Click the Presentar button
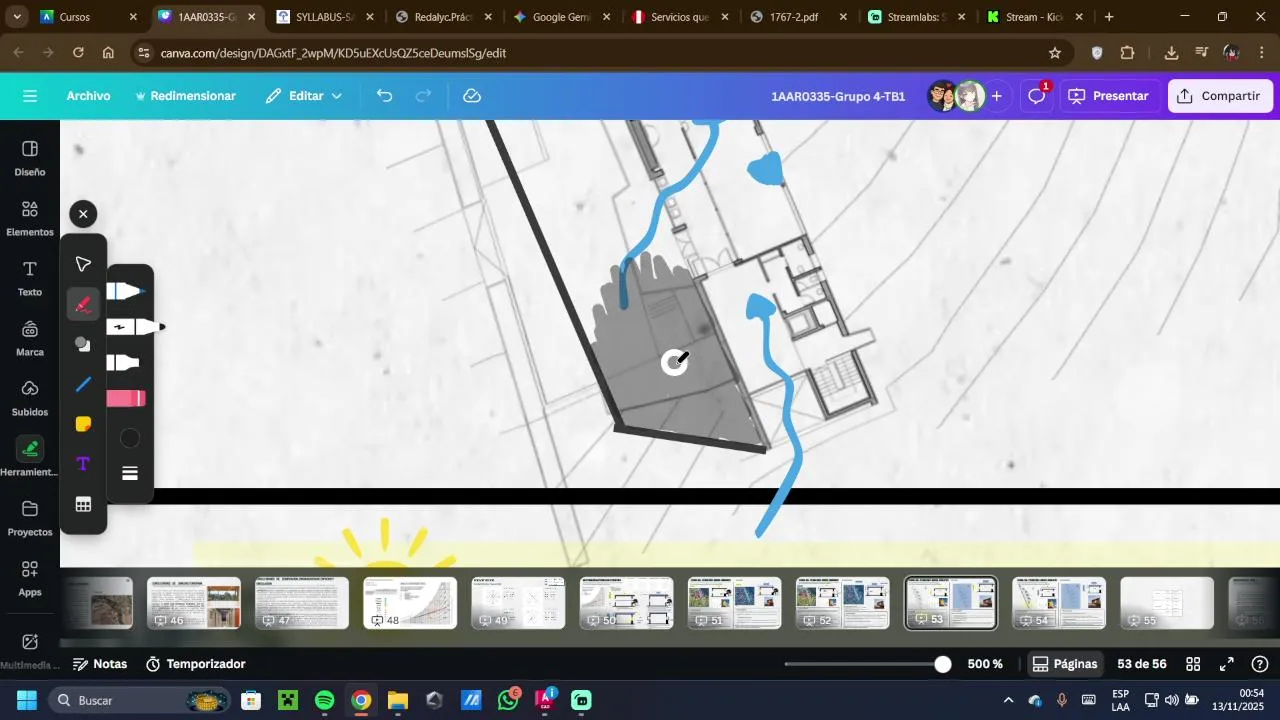 pos(1110,96)
